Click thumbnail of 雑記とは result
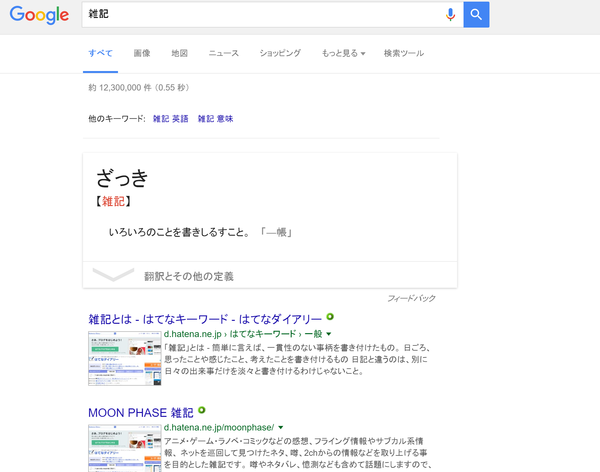 click(125, 358)
